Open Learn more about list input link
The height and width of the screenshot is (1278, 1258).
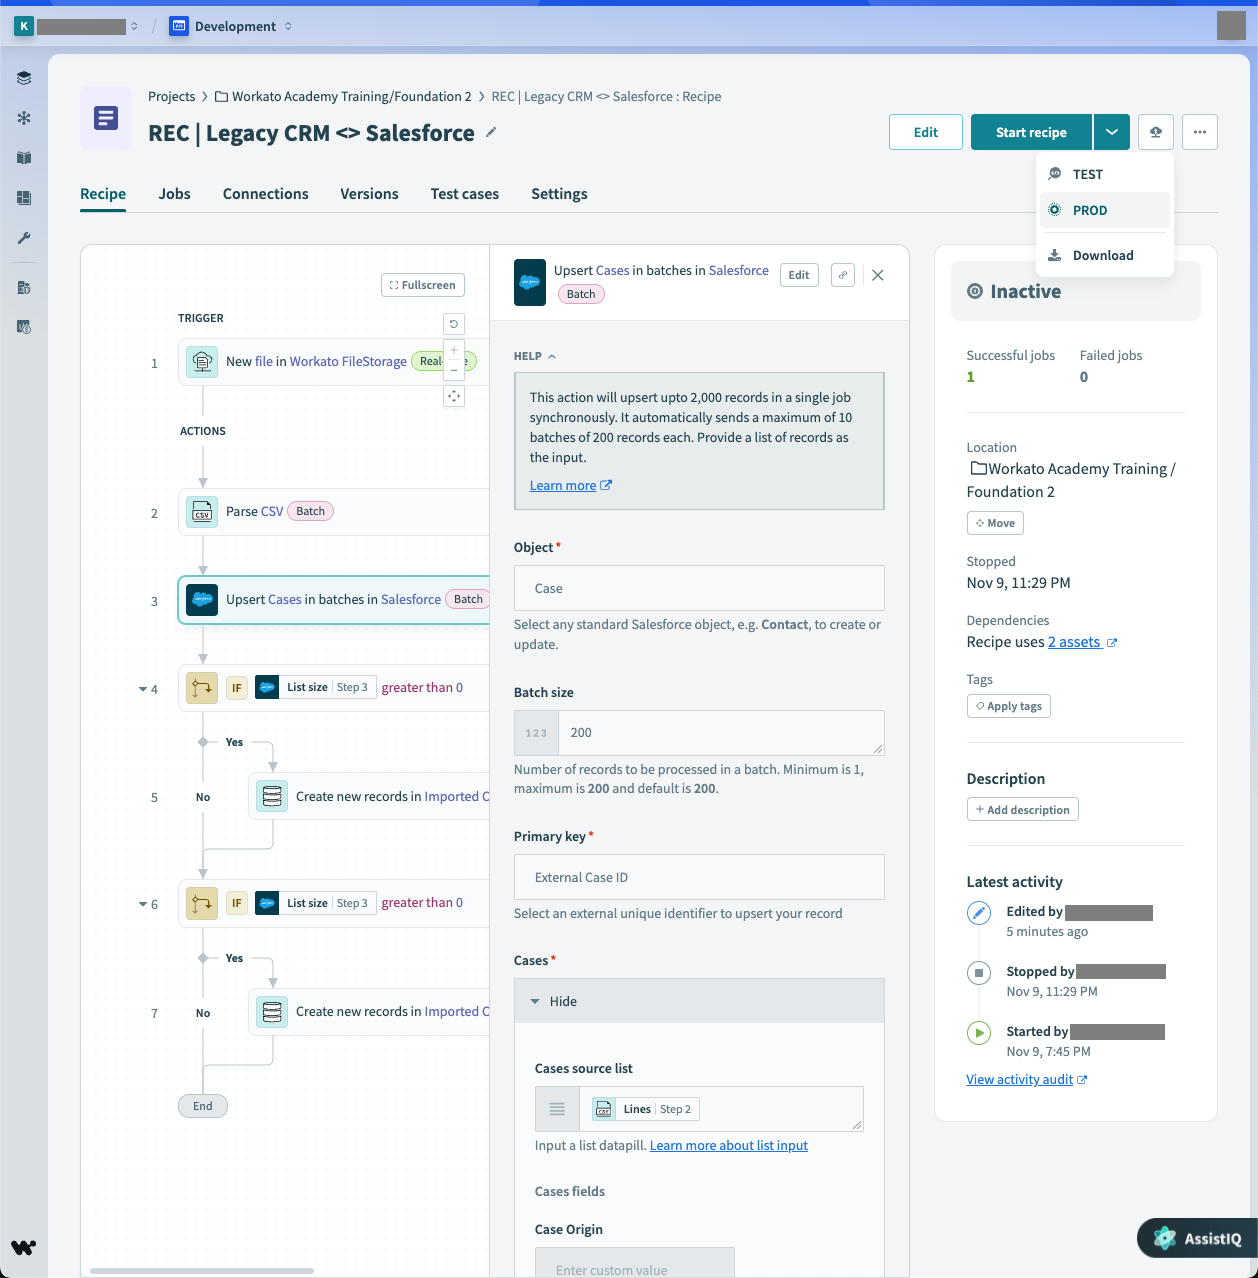(x=729, y=1145)
